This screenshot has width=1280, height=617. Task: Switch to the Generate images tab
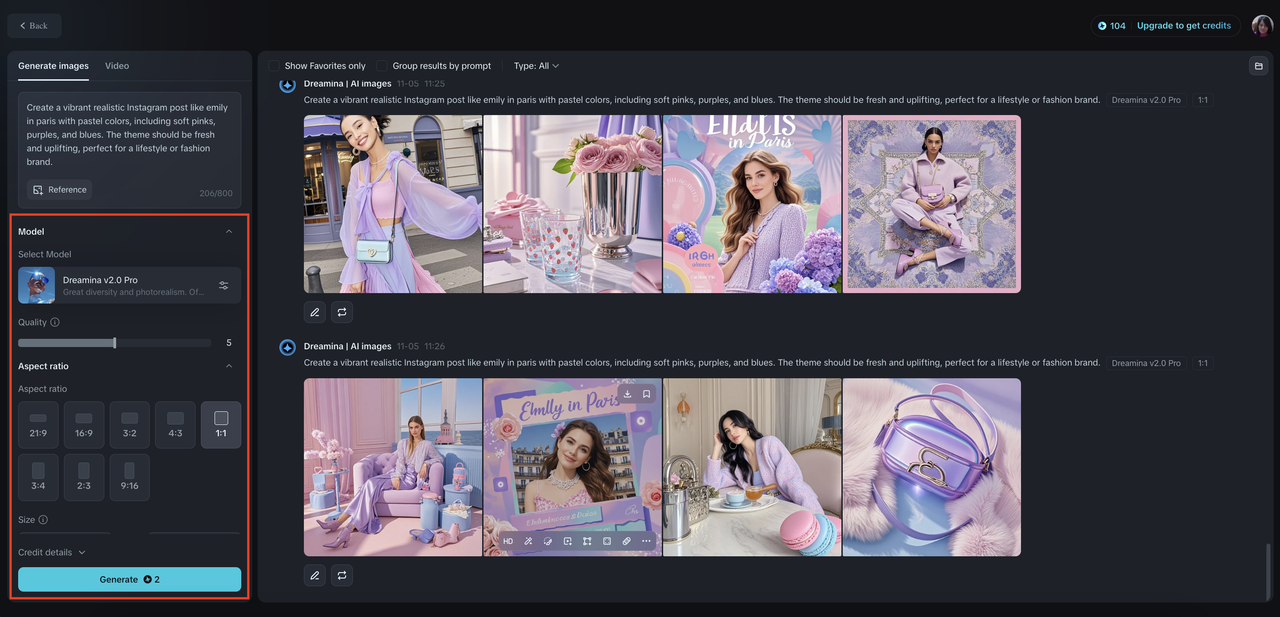(x=53, y=66)
